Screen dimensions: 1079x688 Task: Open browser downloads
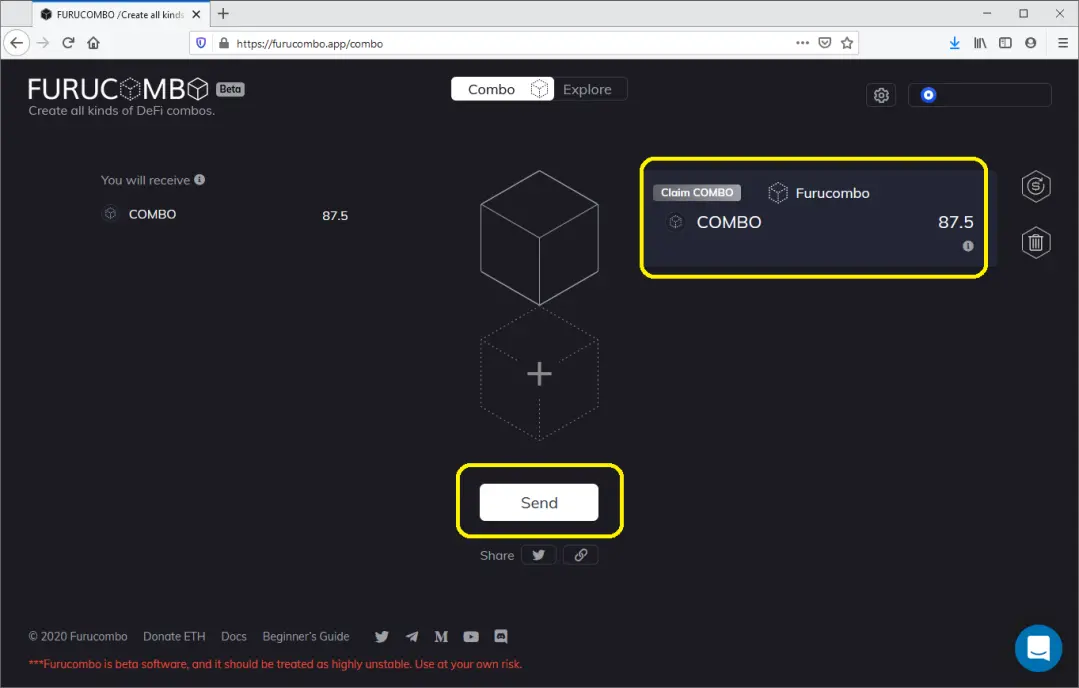click(x=954, y=43)
